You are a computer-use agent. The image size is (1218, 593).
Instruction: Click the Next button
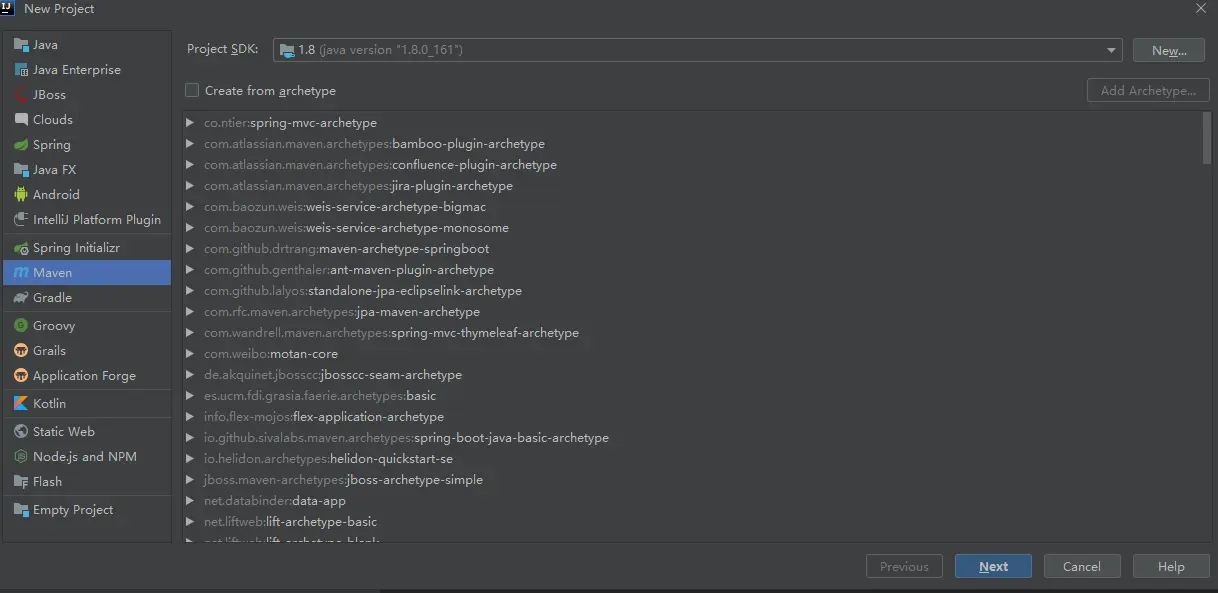click(x=993, y=567)
